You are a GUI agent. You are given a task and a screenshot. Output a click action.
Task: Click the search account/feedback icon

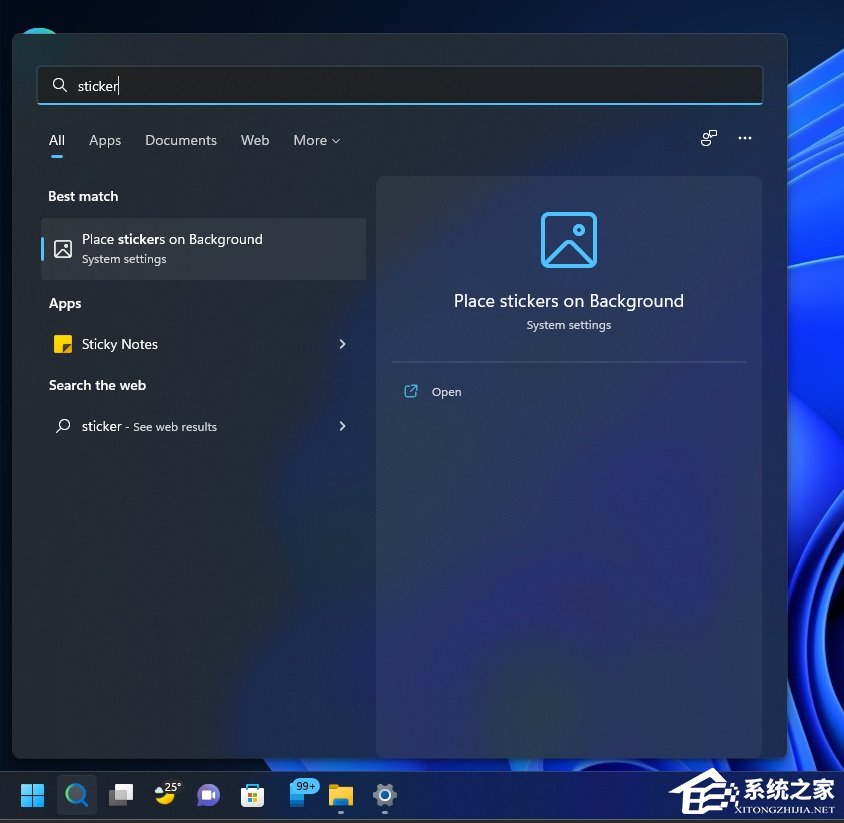click(709, 138)
